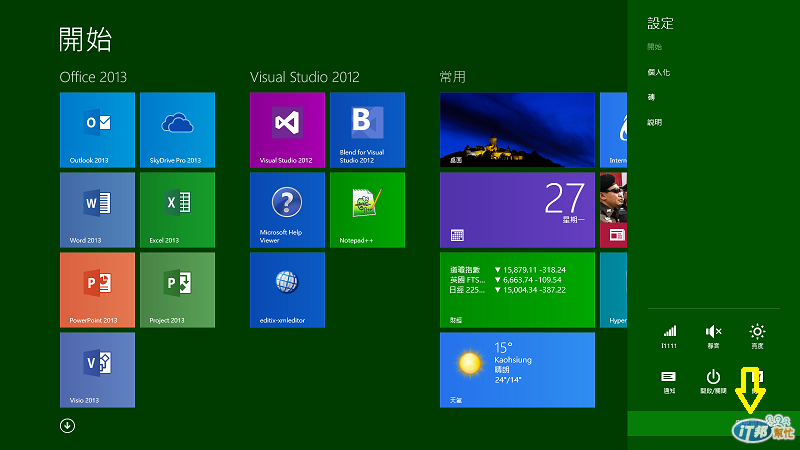The width and height of the screenshot is (800, 450).
Task: Select the Visual Studio 2012 group heading
Action: [x=305, y=77]
